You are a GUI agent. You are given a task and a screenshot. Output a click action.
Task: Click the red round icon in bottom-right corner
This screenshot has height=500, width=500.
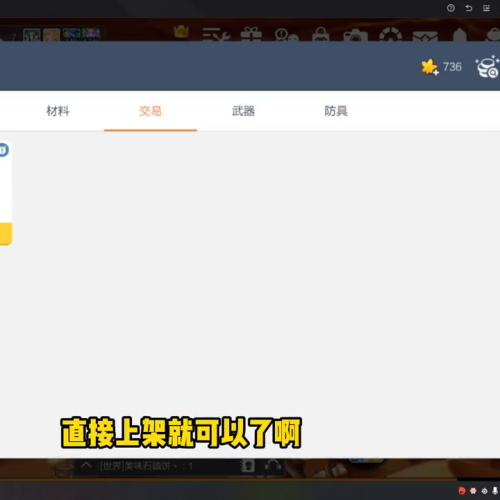tap(462, 491)
